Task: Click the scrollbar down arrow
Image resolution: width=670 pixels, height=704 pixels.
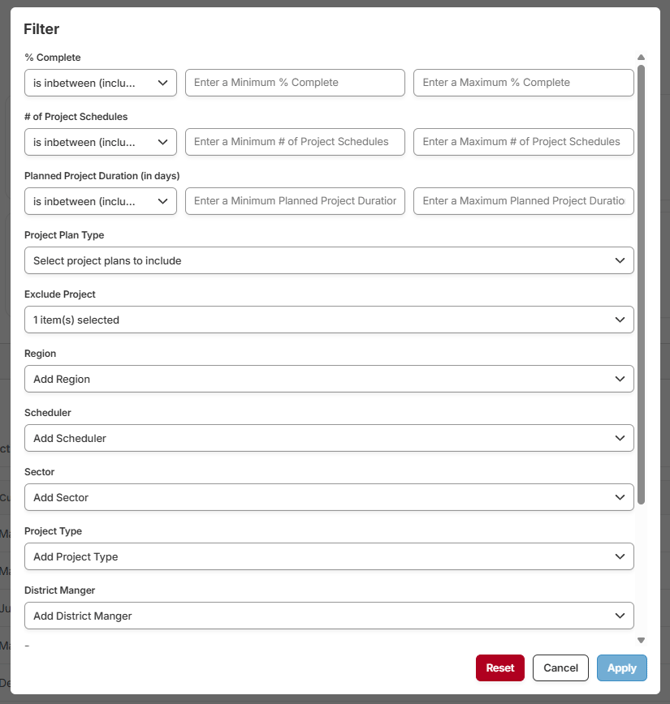Action: (641, 640)
